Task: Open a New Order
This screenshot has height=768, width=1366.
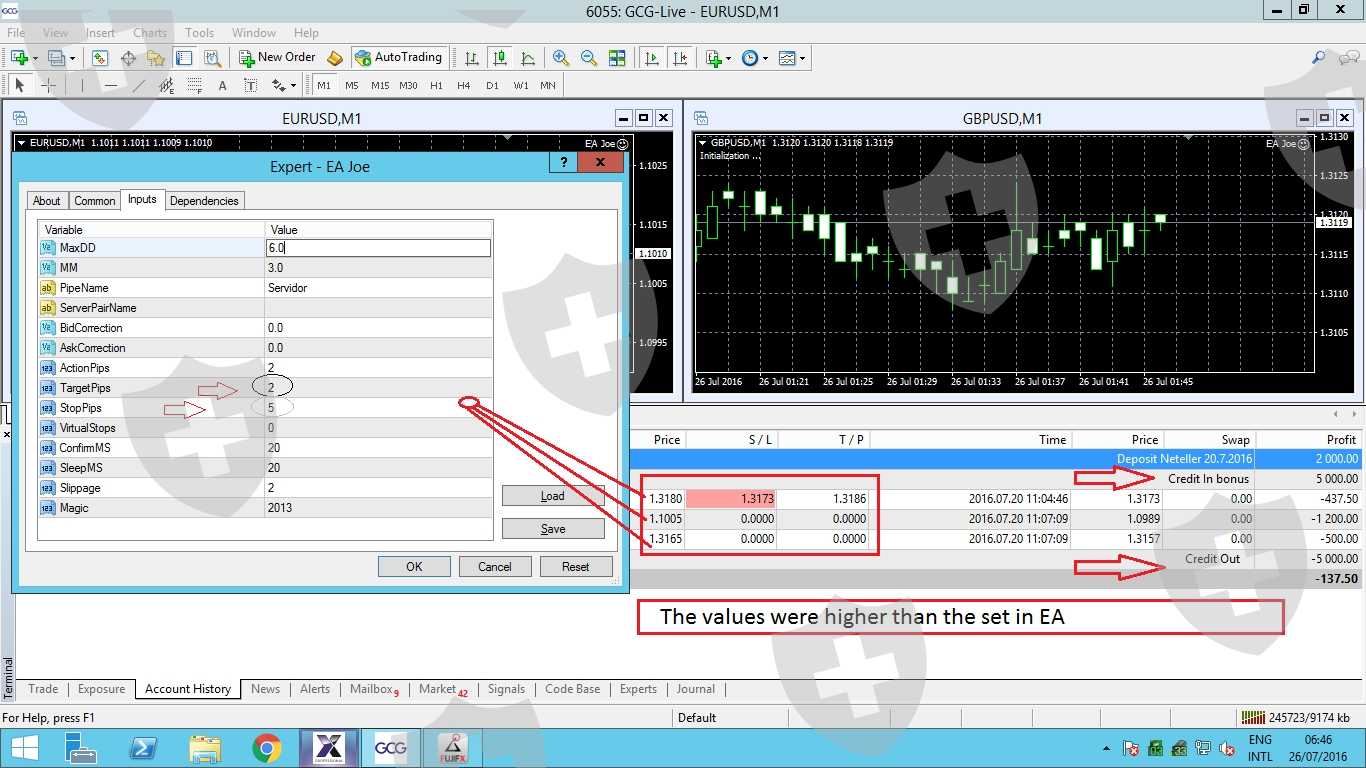Action: [x=278, y=58]
